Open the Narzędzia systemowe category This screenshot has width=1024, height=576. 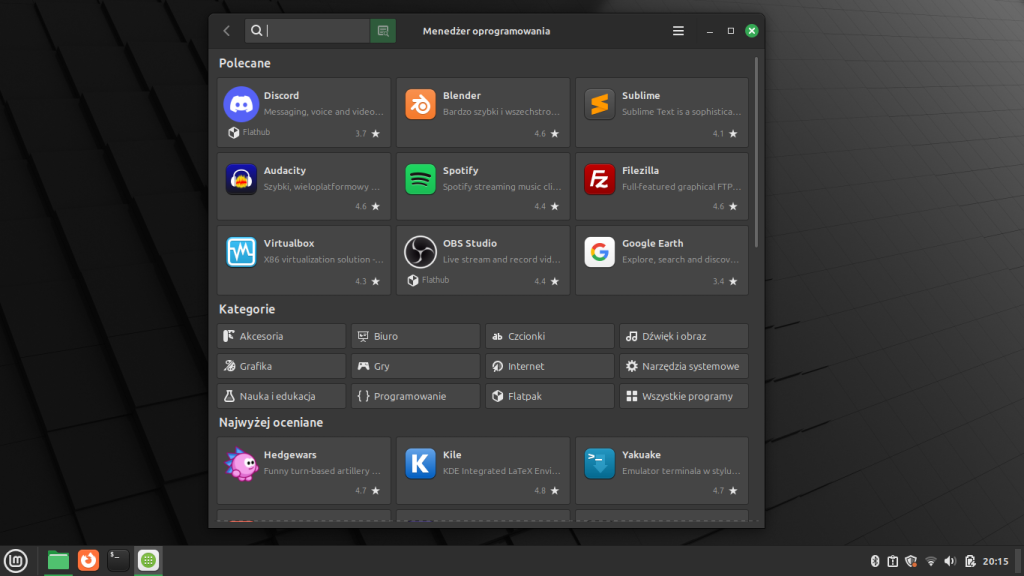tap(684, 366)
